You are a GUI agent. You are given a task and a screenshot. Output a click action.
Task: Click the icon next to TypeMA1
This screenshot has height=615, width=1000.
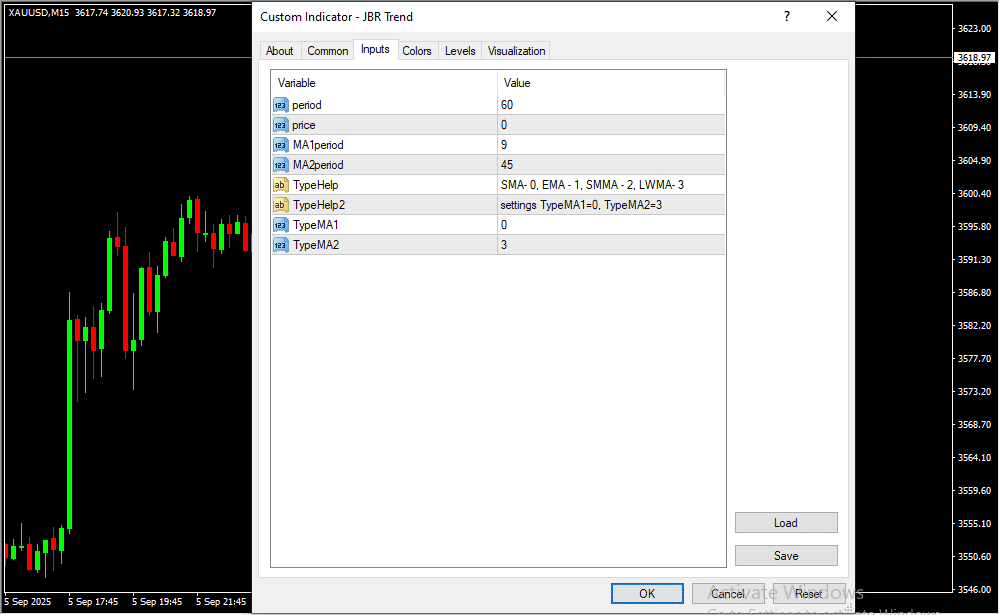(x=280, y=225)
